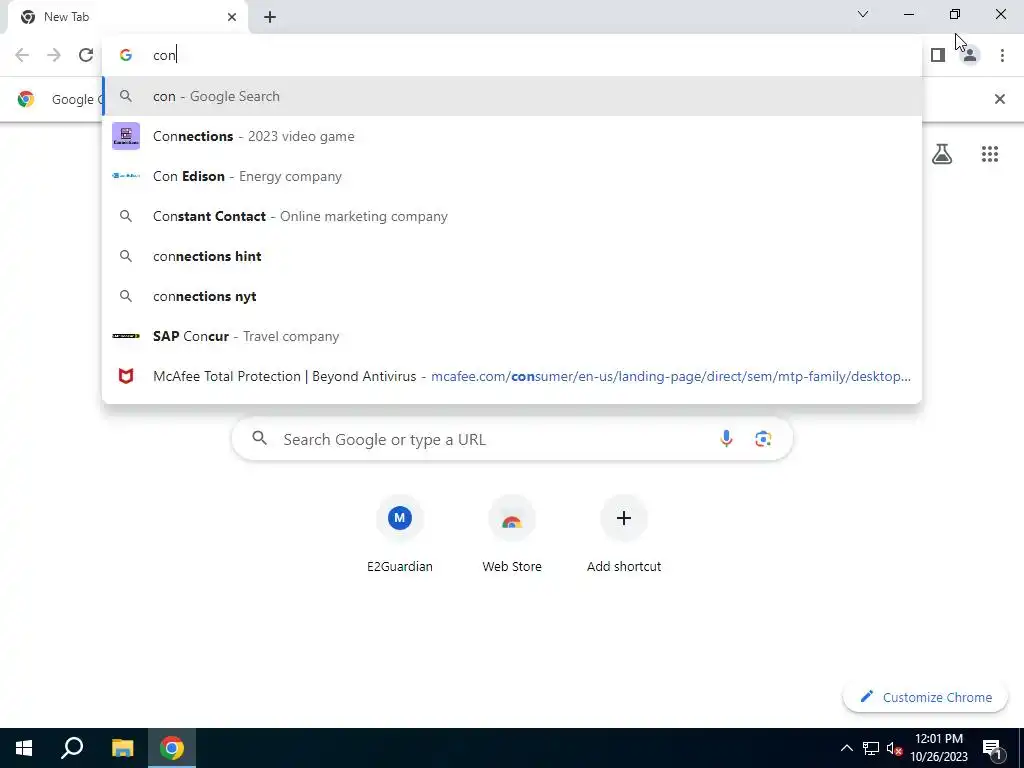The height and width of the screenshot is (768, 1024).
Task: Open tab search dropdown chevron
Action: pyautogui.click(x=863, y=14)
